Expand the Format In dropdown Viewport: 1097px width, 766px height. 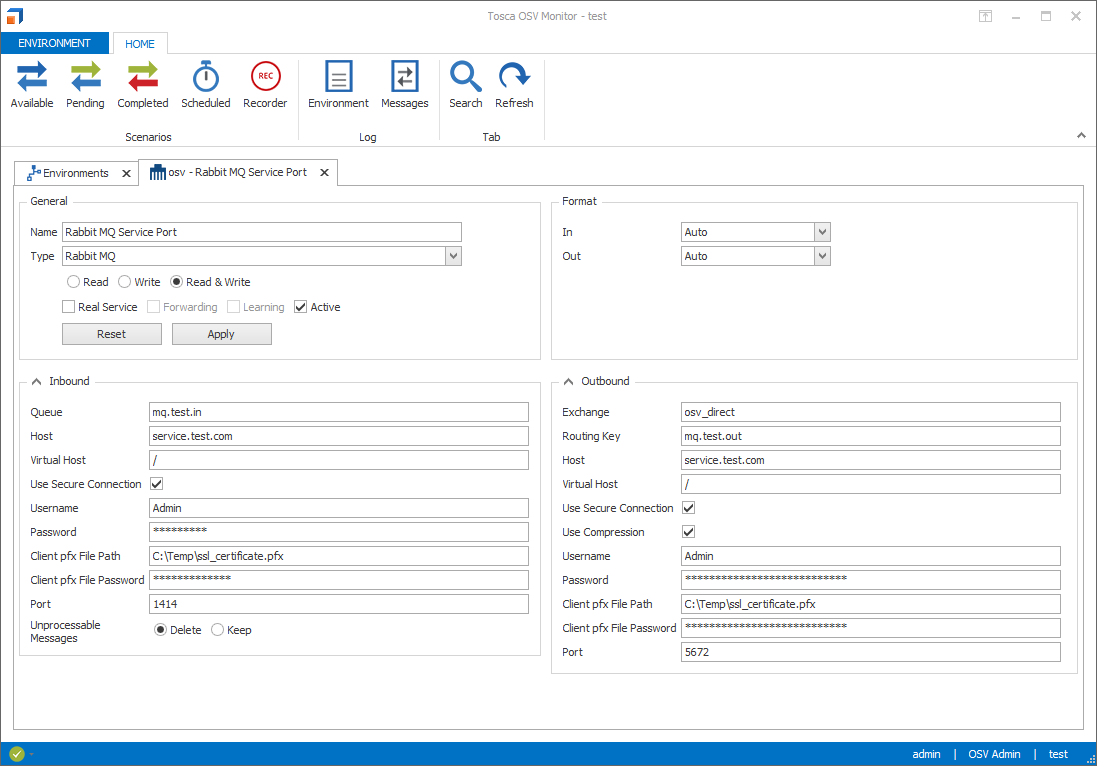pos(822,232)
